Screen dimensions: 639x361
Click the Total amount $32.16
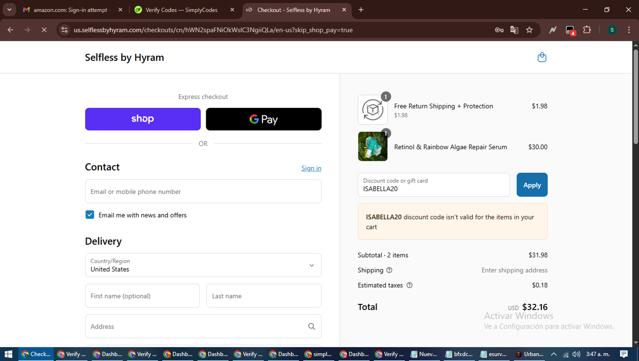coord(535,307)
